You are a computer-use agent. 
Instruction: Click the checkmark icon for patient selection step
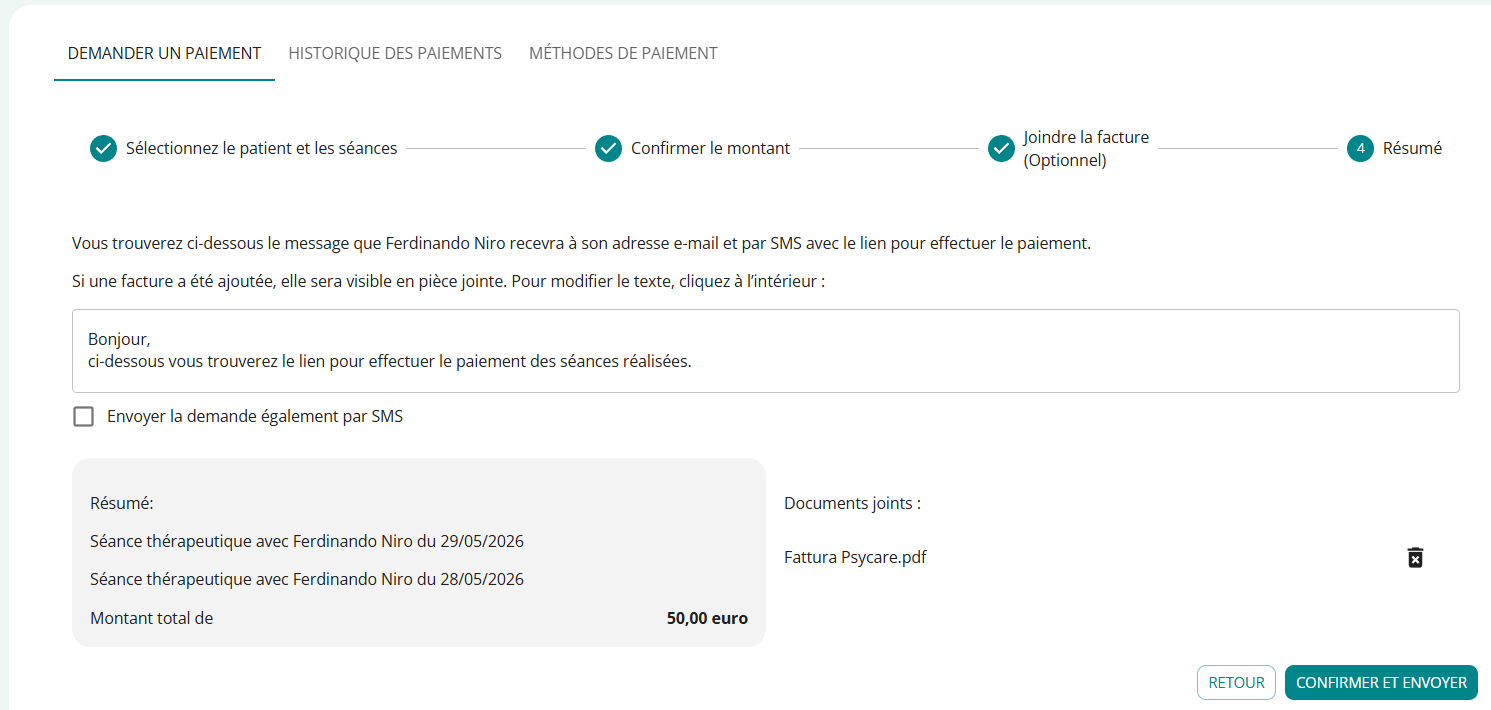[x=104, y=148]
